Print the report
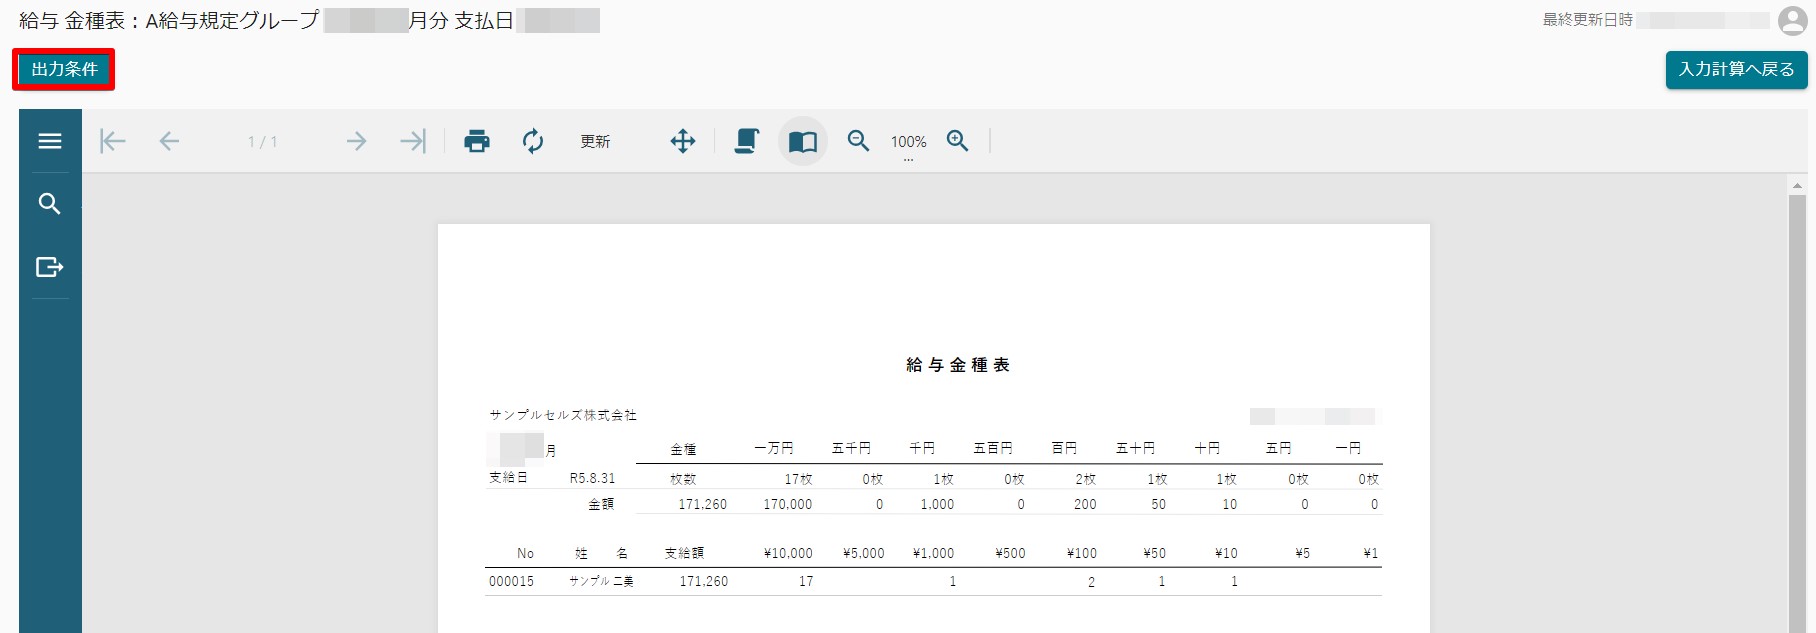This screenshot has width=1816, height=633. click(x=477, y=141)
